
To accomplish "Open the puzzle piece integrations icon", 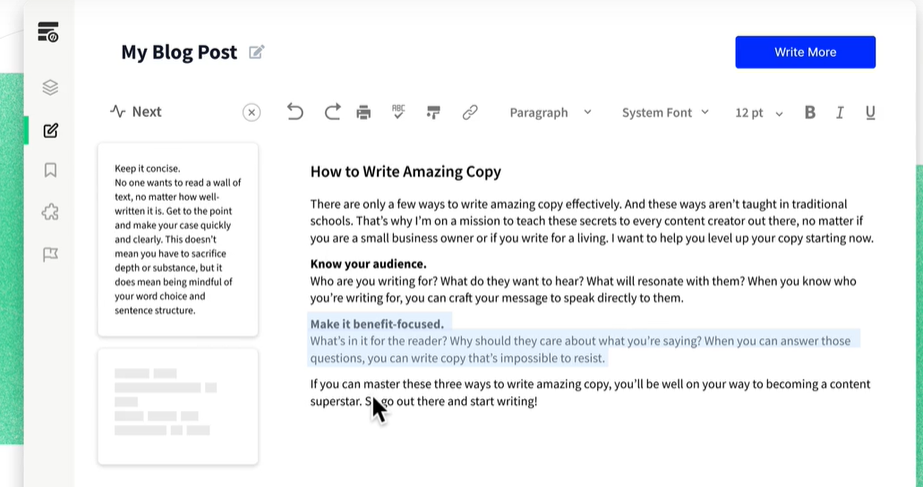I will [51, 212].
